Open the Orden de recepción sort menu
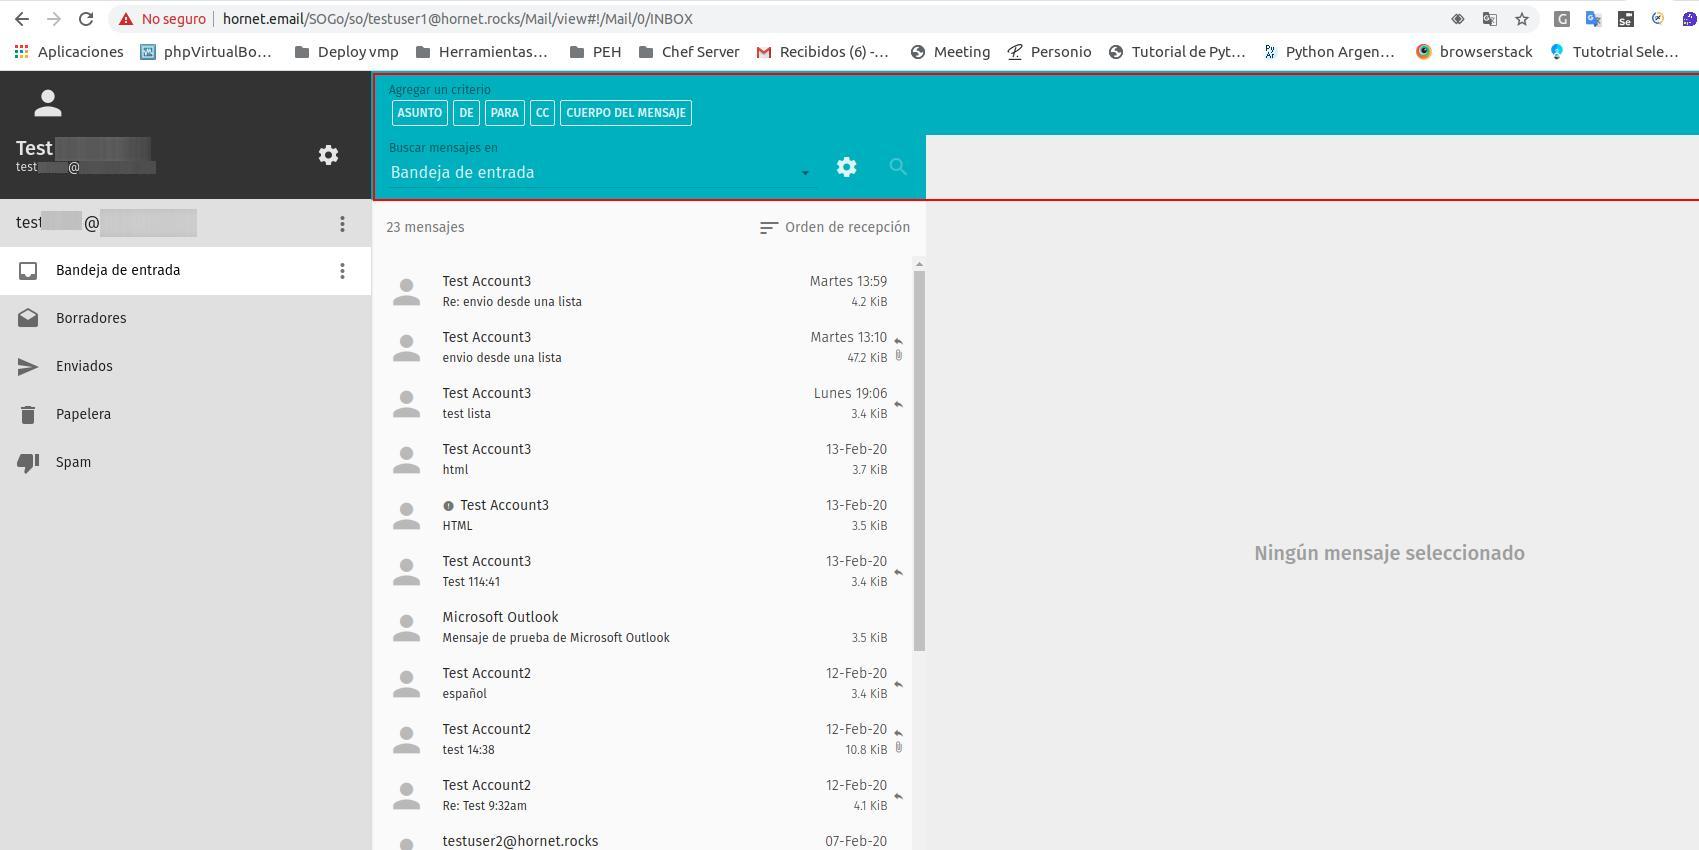Viewport: 1699px width, 850px height. 834,228
